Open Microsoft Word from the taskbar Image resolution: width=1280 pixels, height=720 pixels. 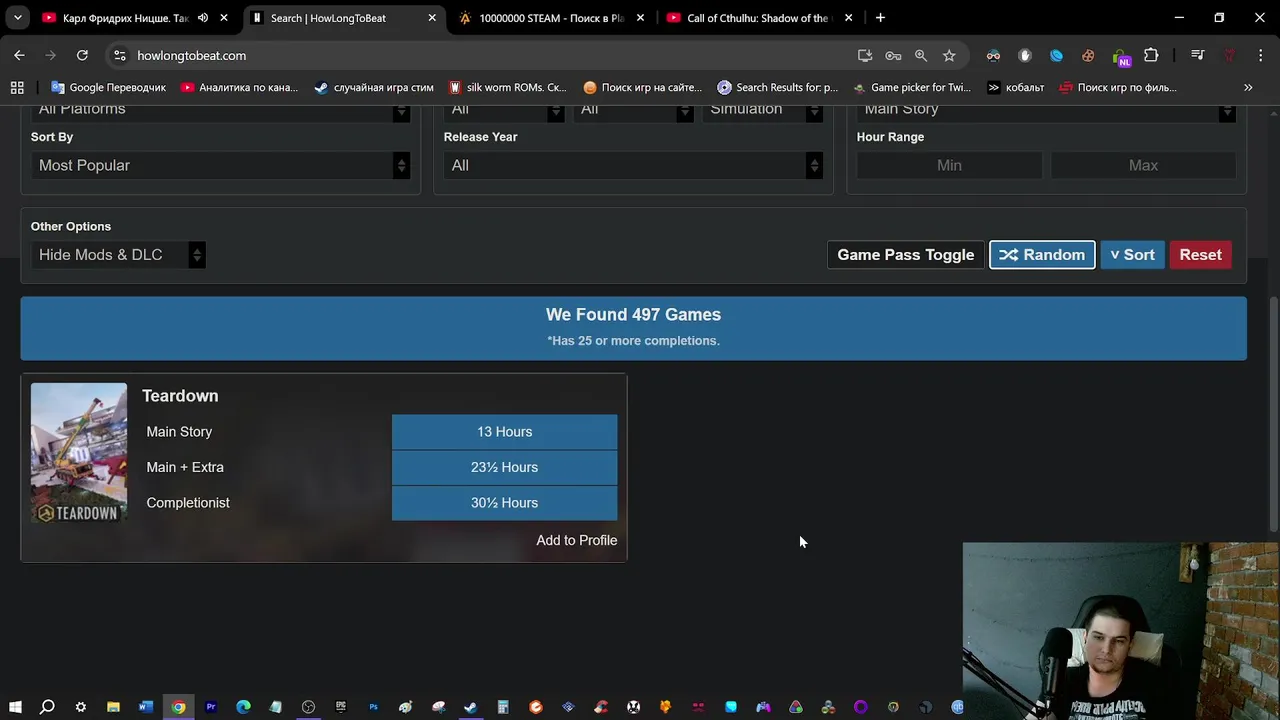(x=146, y=707)
